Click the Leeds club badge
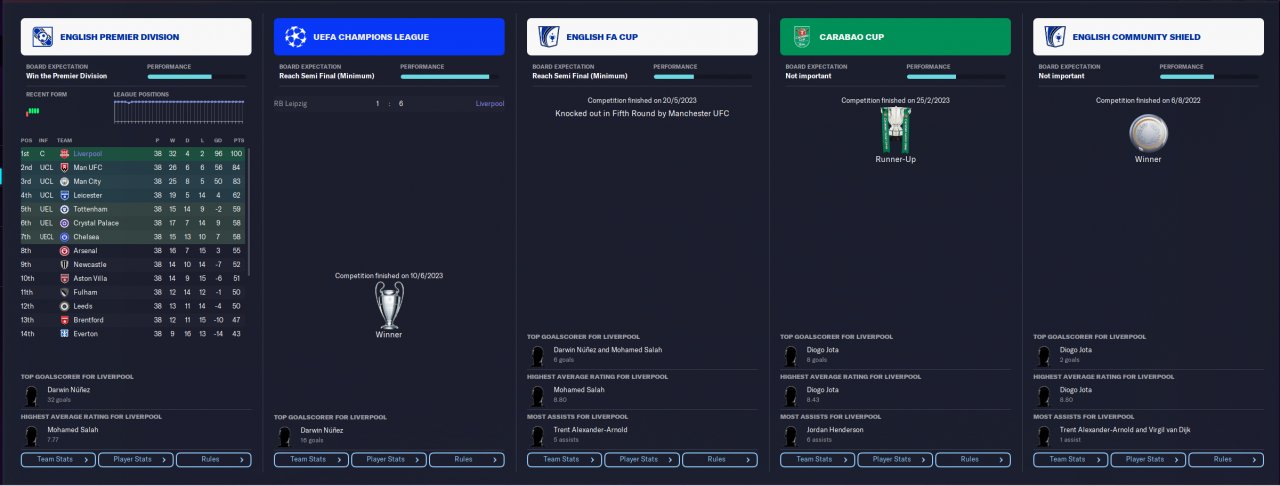Viewport: 1280px width, 486px height. pos(64,306)
